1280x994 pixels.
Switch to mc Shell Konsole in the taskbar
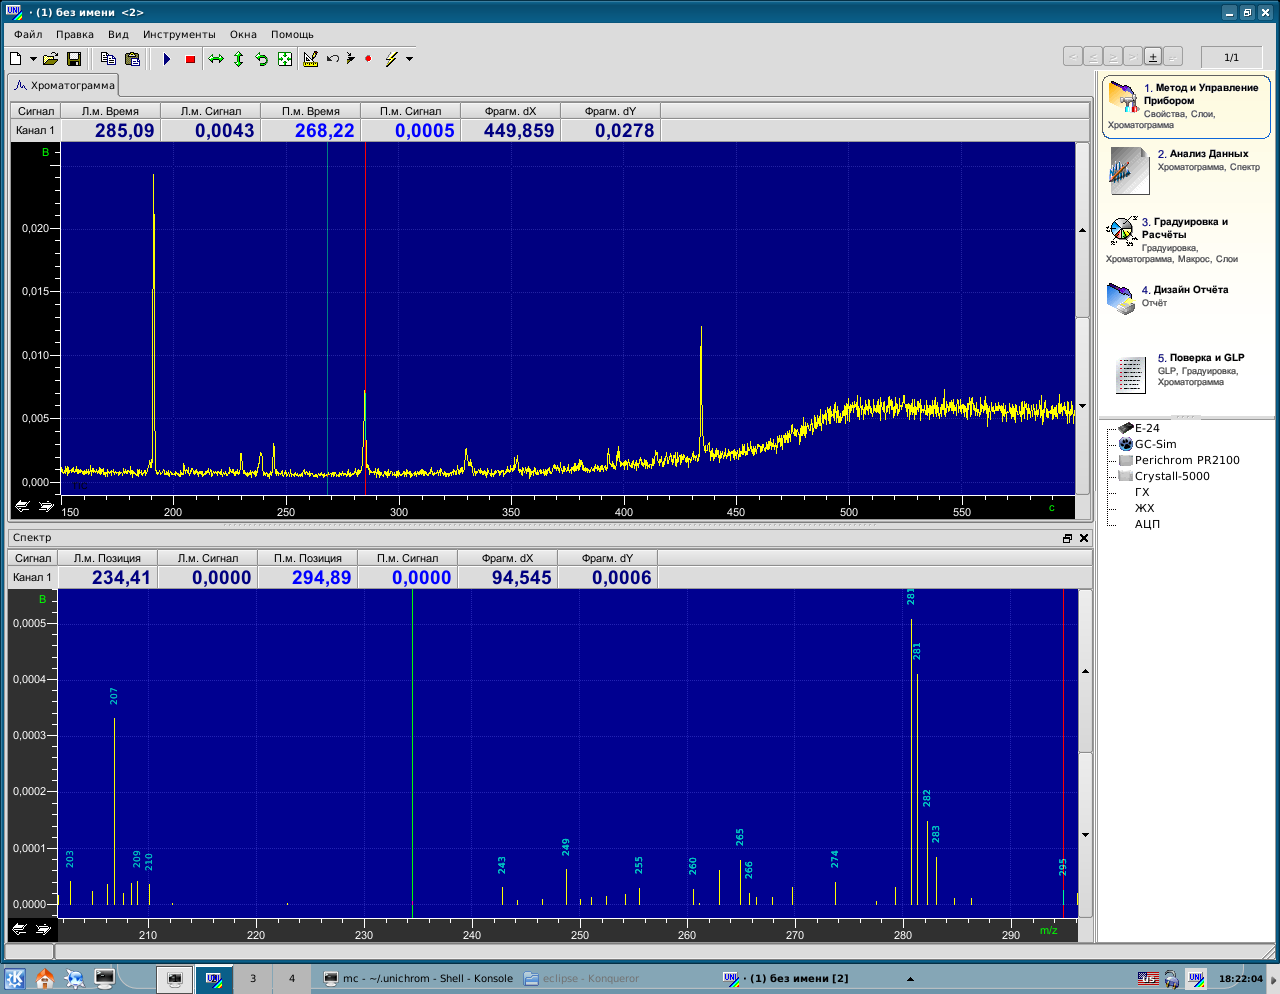pyautogui.click(x=418, y=978)
